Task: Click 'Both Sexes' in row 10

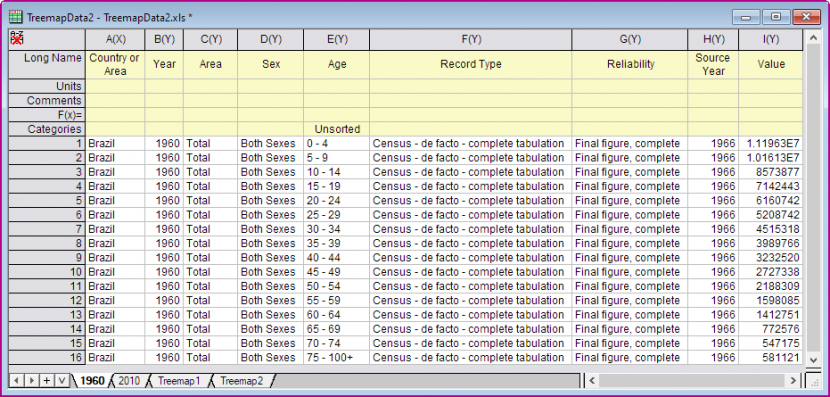Action: [270, 272]
